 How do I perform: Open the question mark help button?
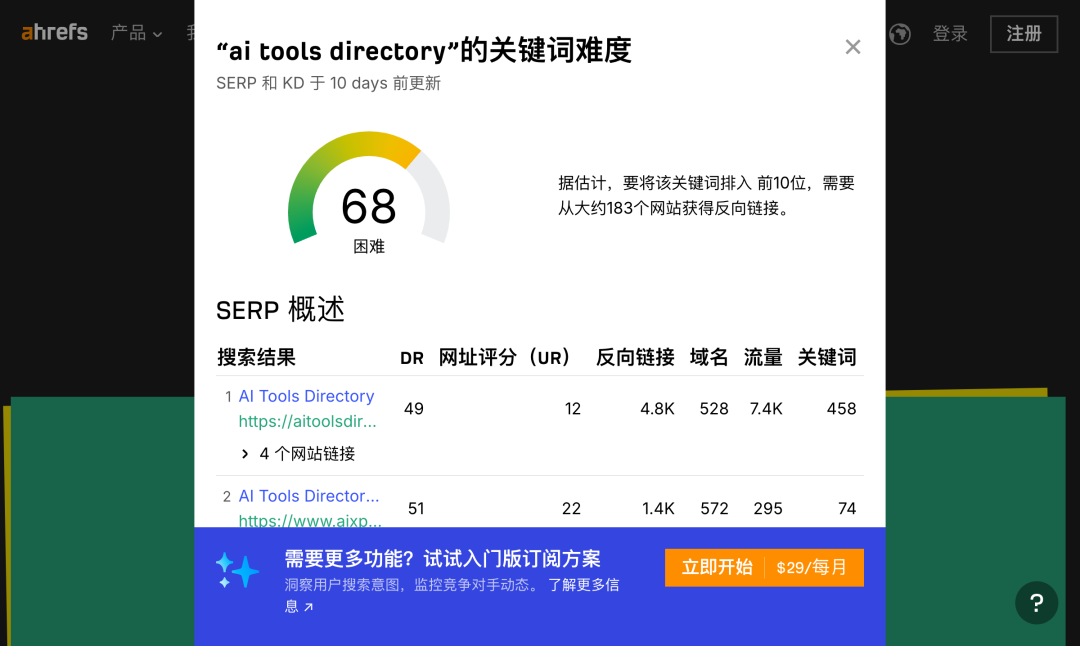[x=1036, y=603]
